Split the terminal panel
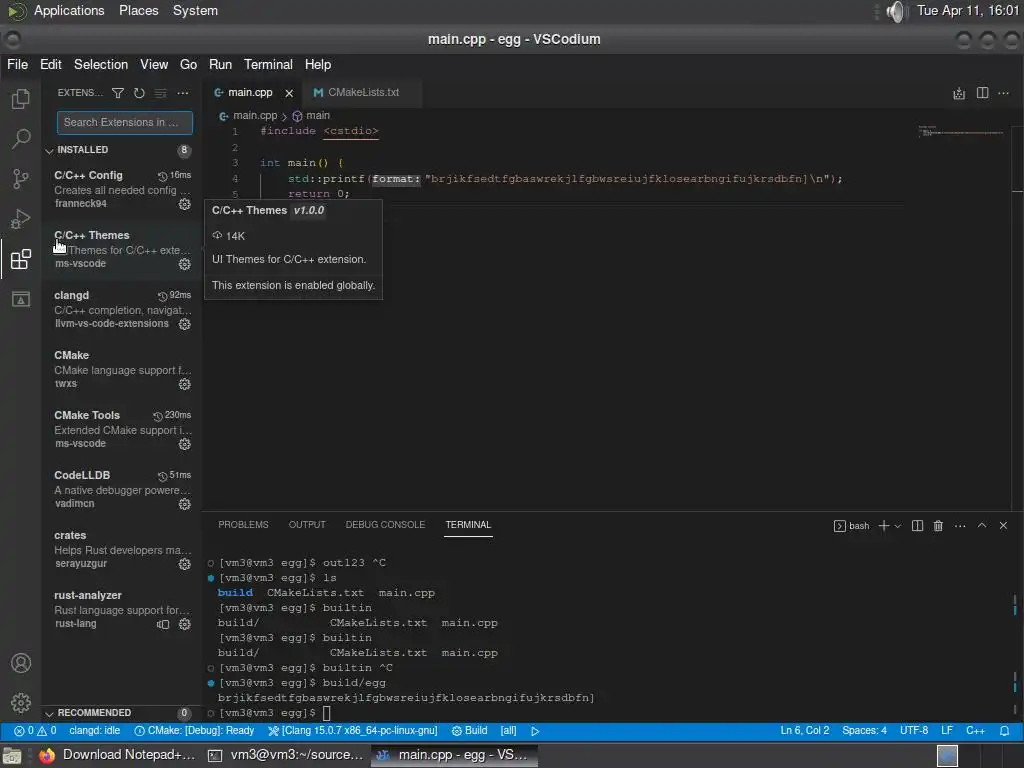The image size is (1024, 768). [x=917, y=526]
